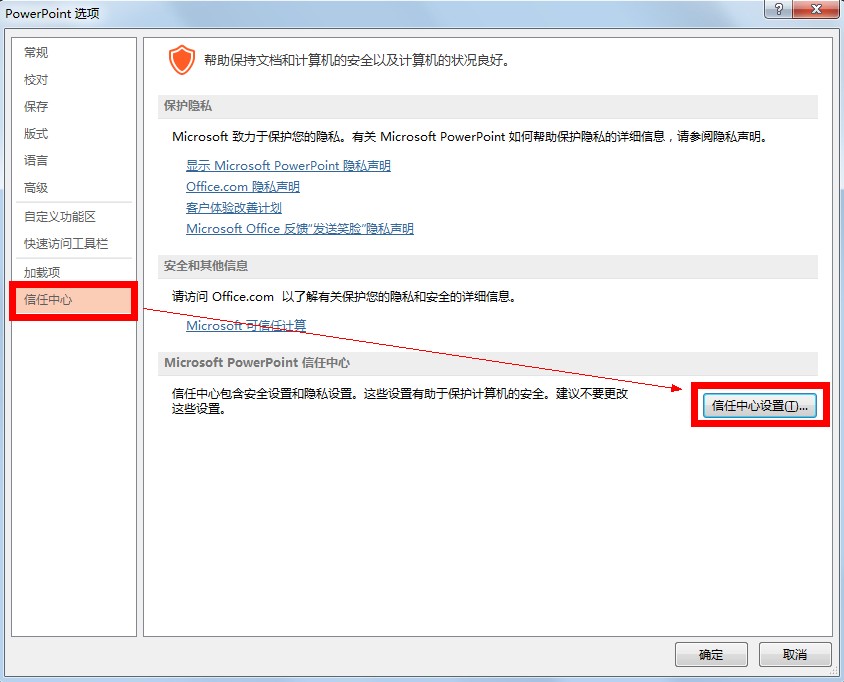Follow the 客户体验改善计划 link
This screenshot has width=844, height=682.
[x=234, y=208]
